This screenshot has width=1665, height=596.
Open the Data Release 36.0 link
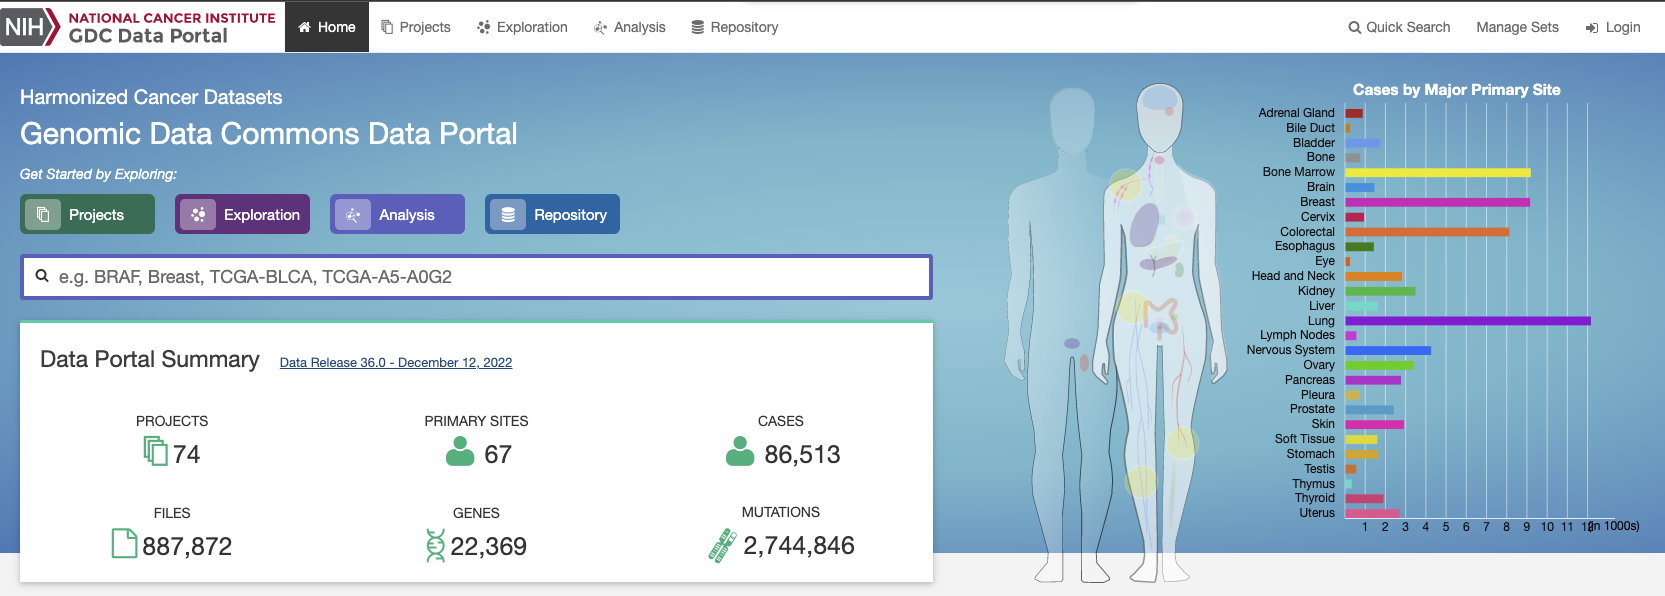(396, 363)
